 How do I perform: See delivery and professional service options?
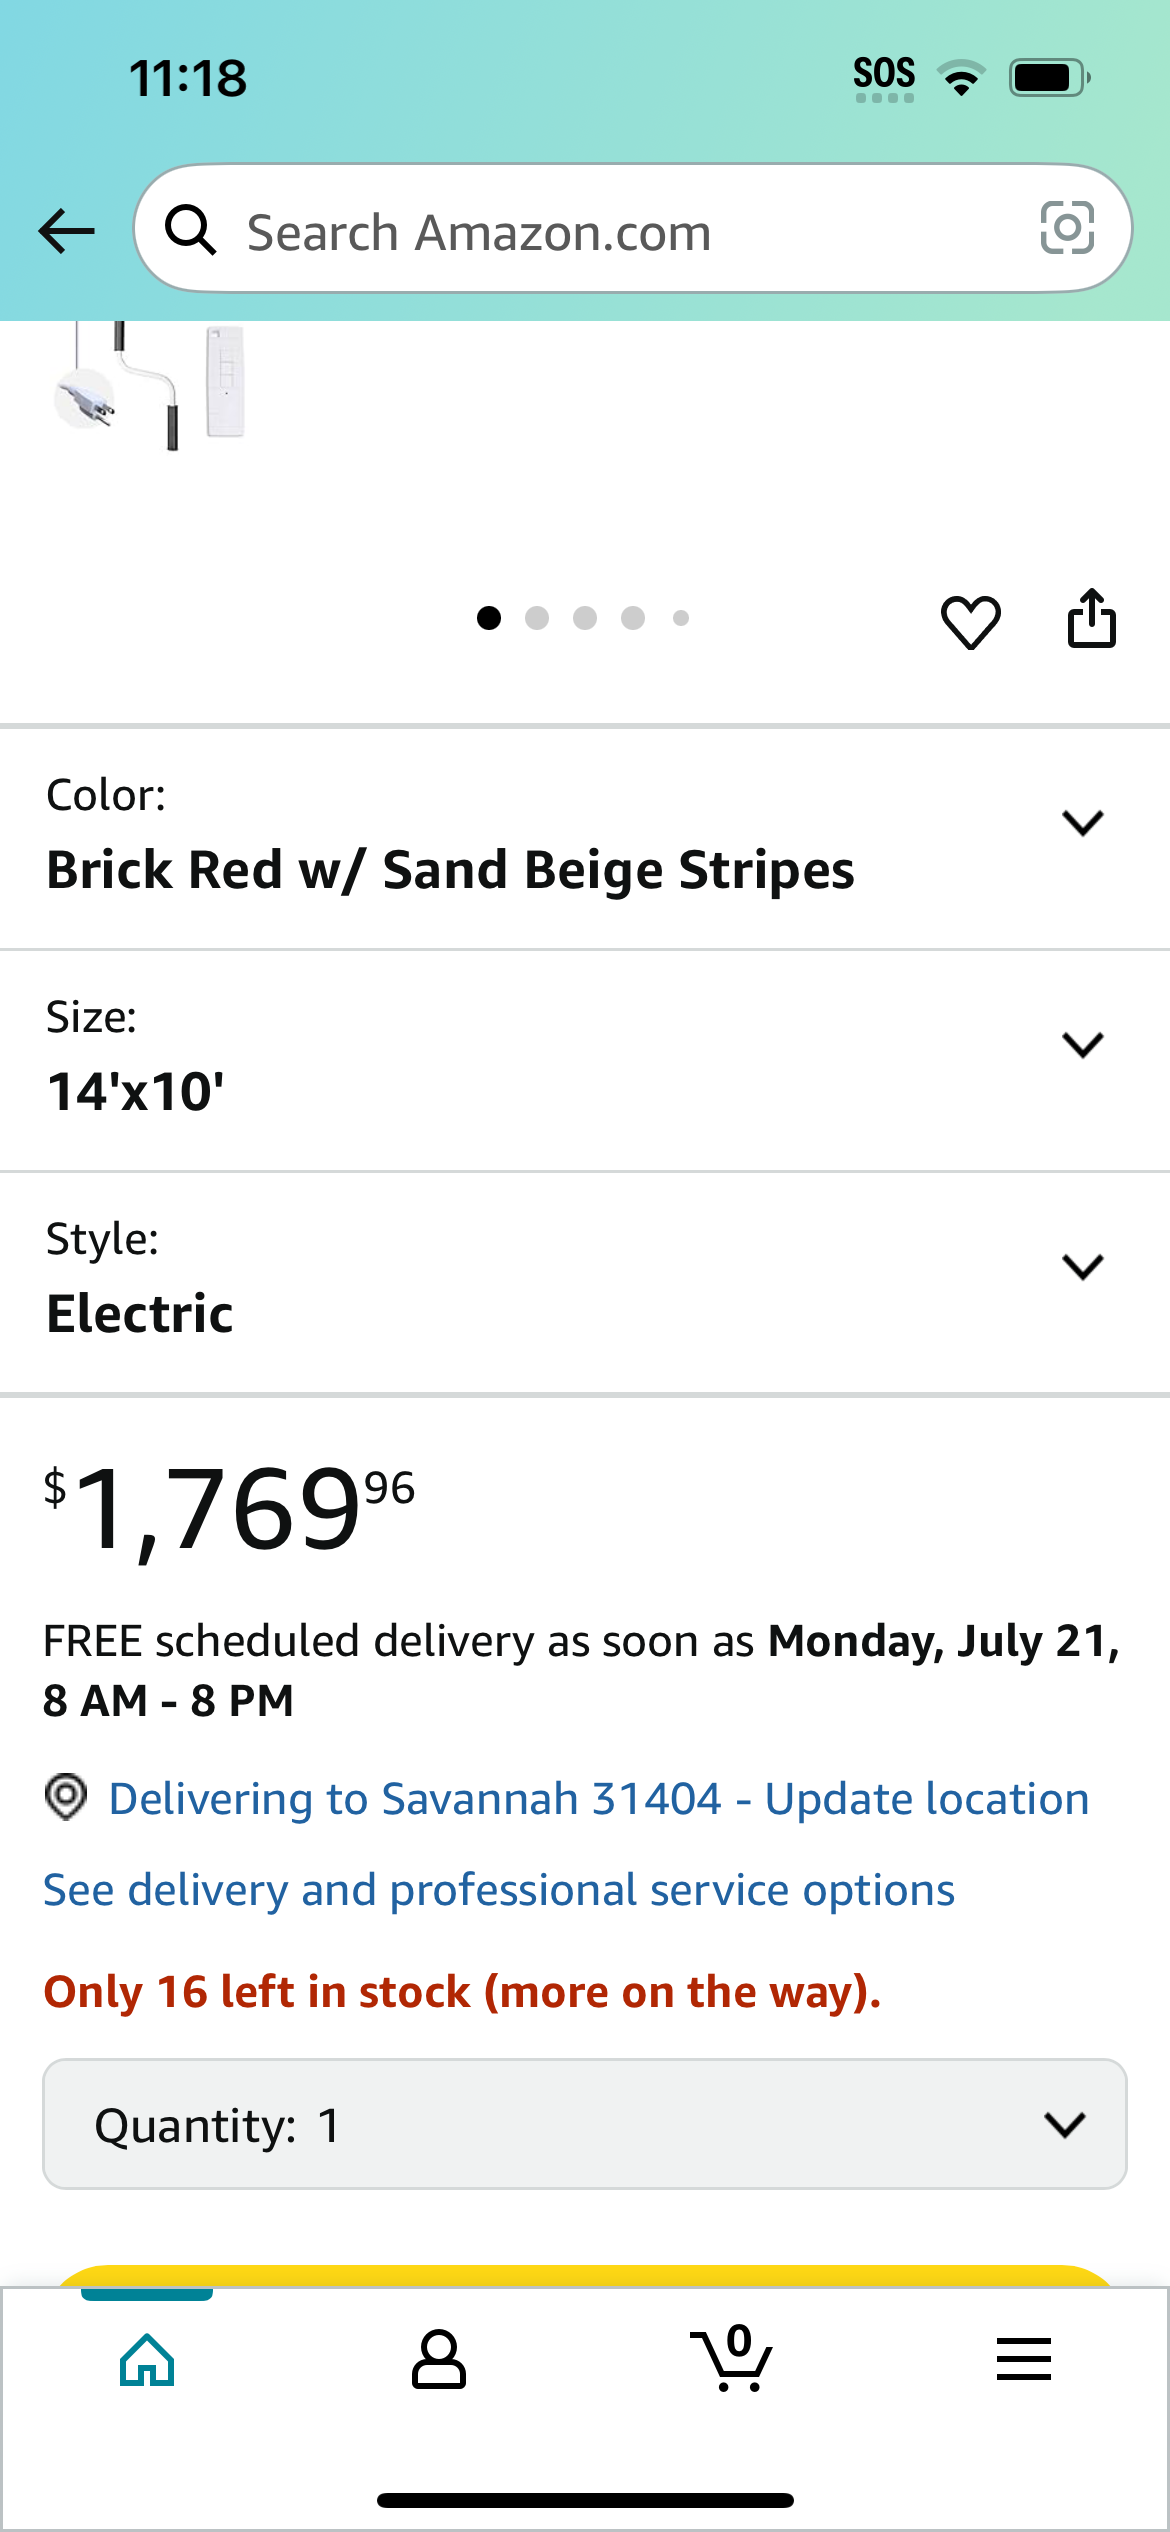(x=499, y=1890)
